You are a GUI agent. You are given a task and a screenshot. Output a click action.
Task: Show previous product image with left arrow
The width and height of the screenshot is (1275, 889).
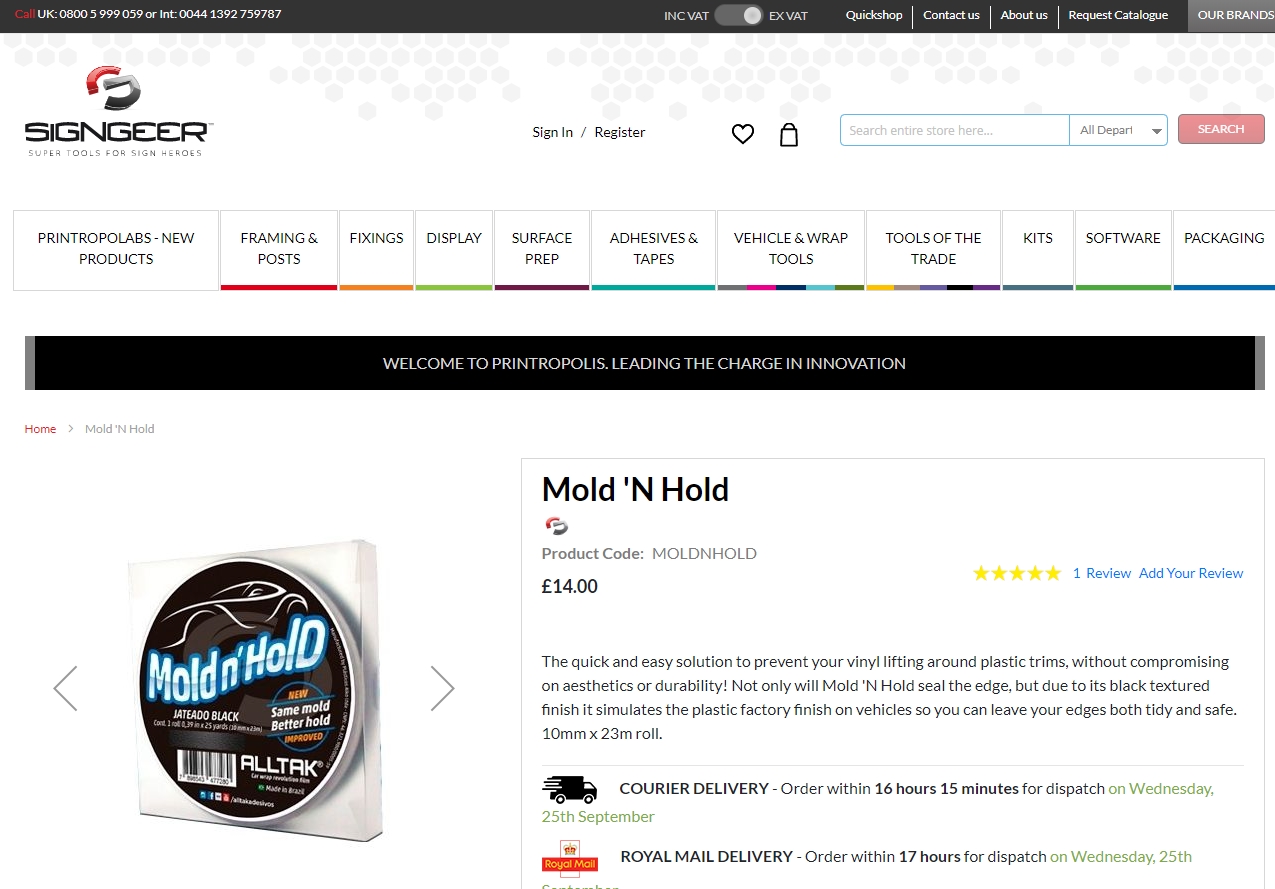tap(65, 688)
